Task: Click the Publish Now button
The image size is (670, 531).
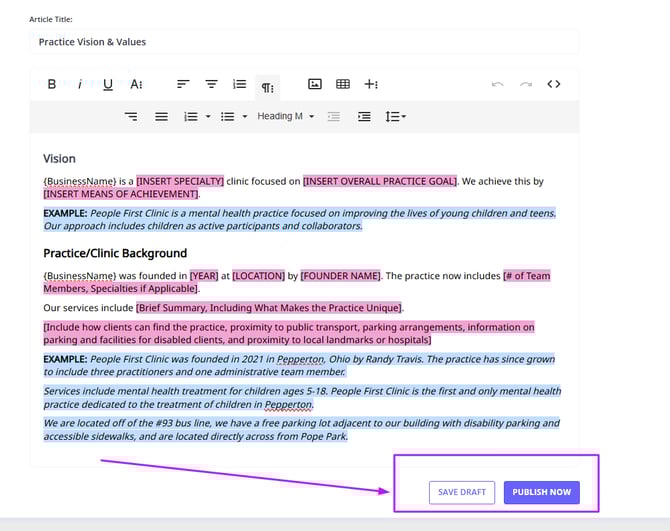Action: [x=541, y=492]
